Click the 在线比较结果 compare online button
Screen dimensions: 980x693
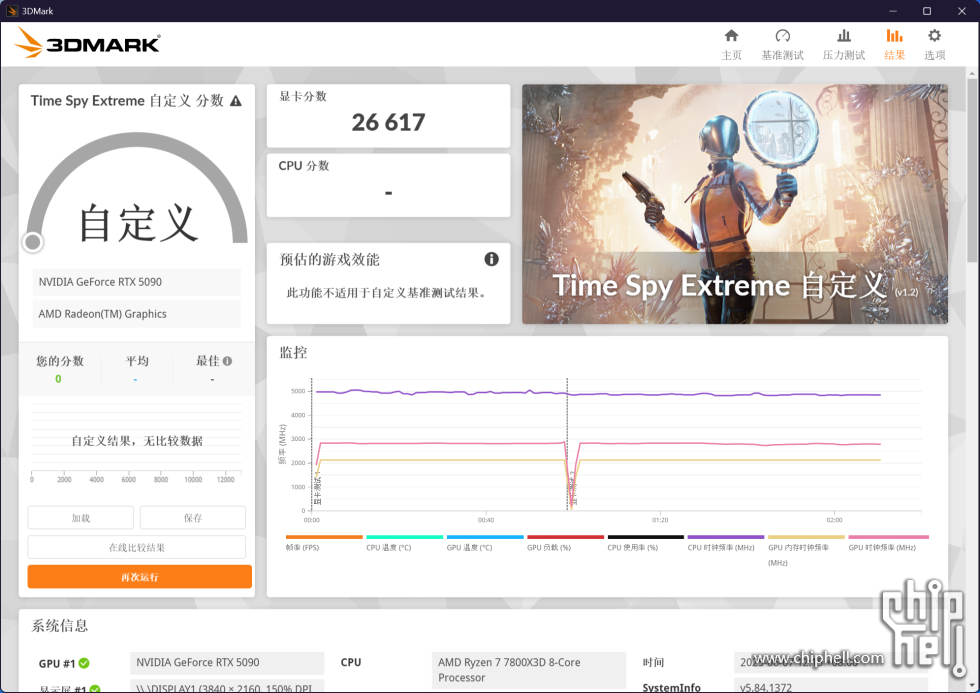(x=137, y=547)
